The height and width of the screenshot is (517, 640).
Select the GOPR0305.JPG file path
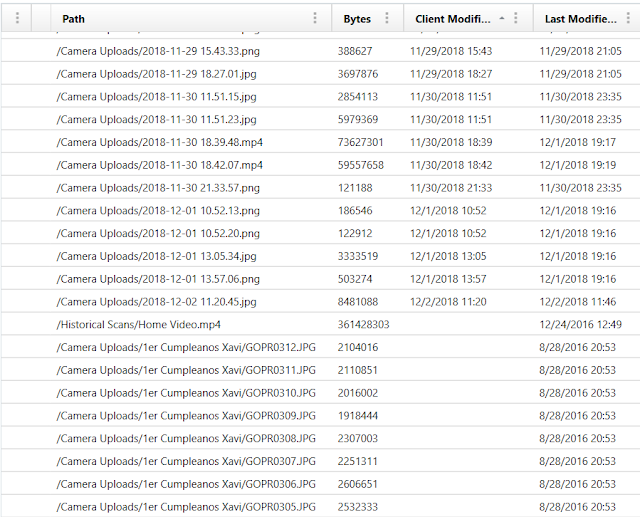click(x=186, y=507)
